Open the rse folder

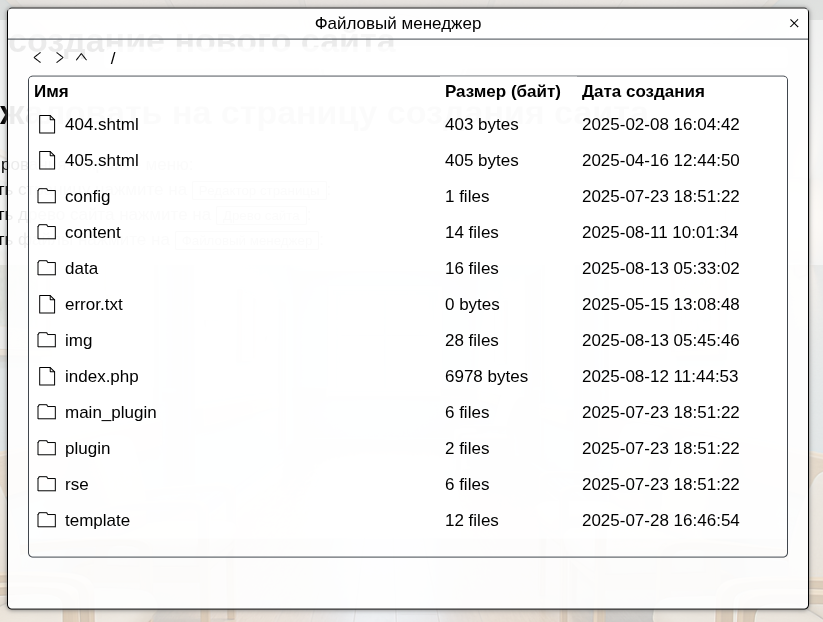click(x=77, y=484)
